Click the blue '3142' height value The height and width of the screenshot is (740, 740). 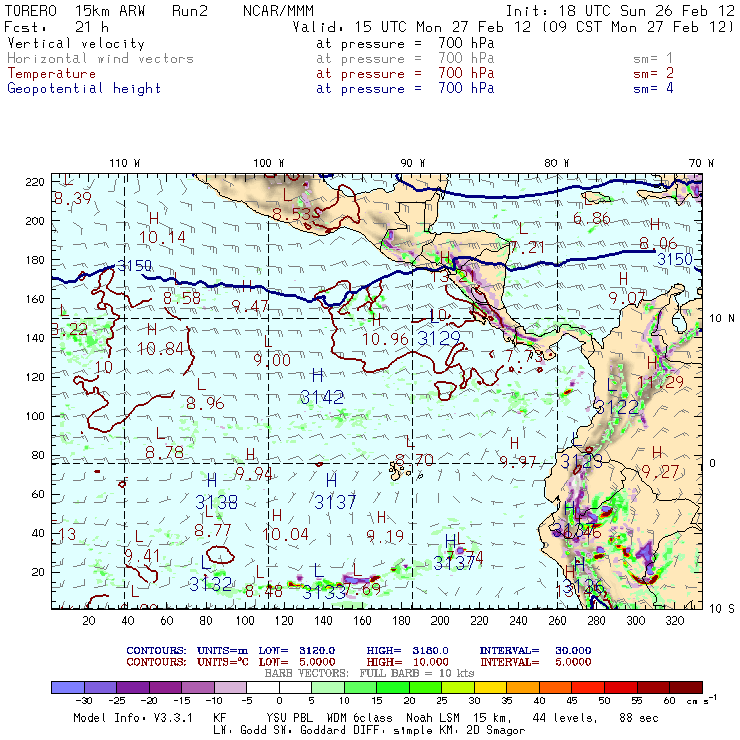(322, 397)
